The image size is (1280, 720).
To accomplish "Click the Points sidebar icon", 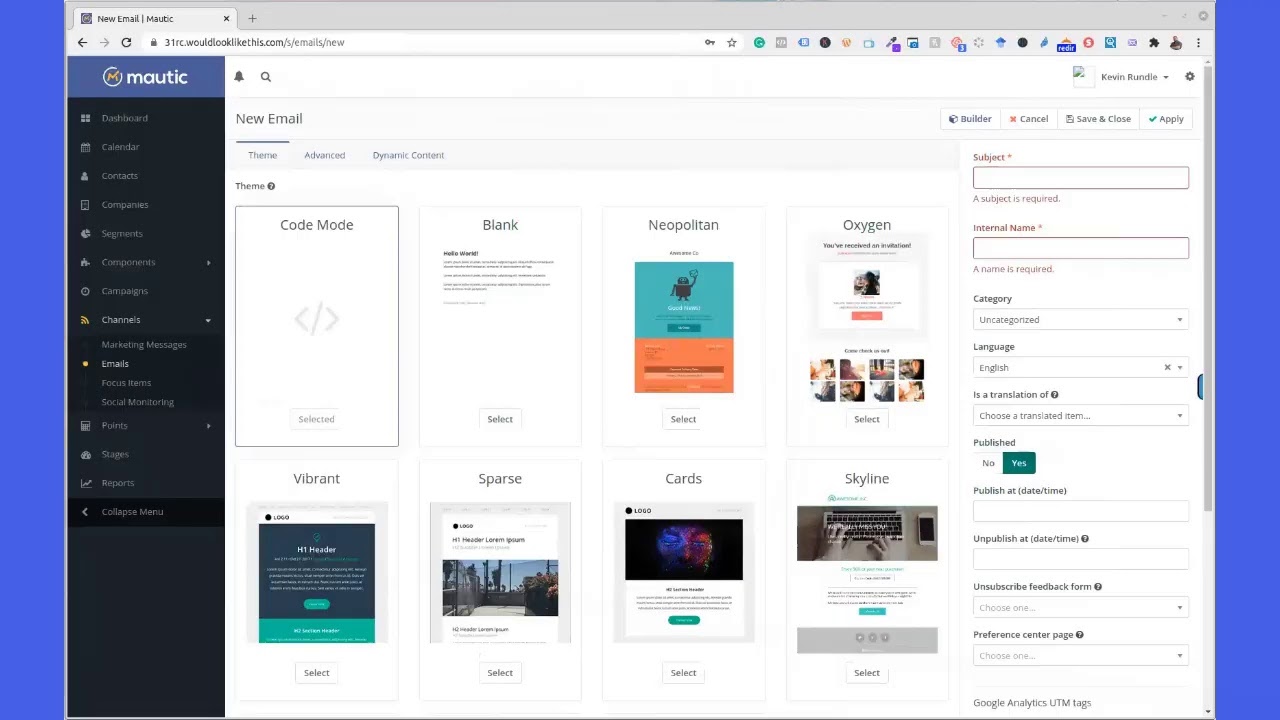I will tap(85, 426).
